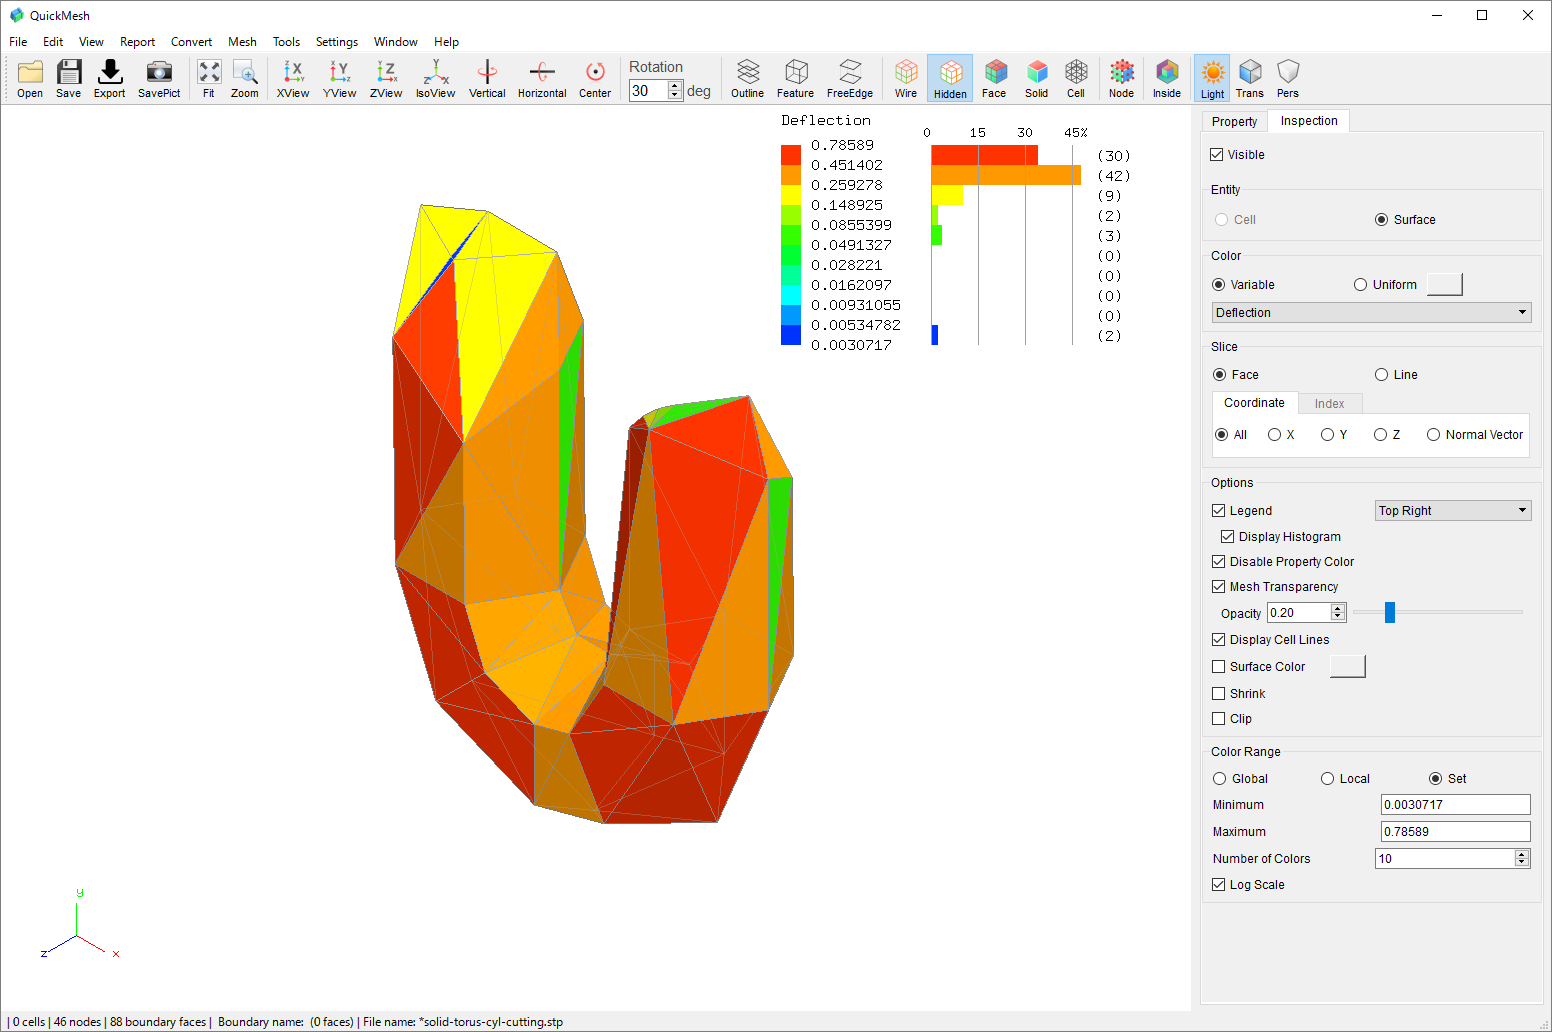1552x1032 pixels.
Task: Switch to Cell display mode
Action: point(1076,78)
